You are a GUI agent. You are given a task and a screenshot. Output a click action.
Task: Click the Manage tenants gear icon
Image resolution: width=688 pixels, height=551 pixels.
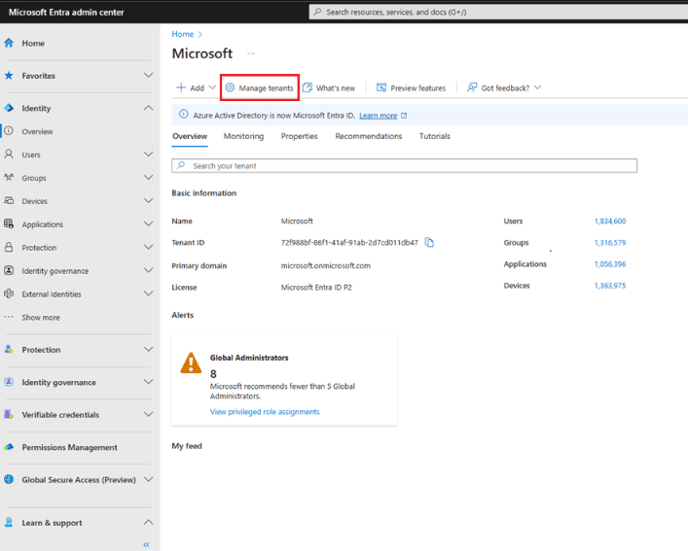point(230,88)
